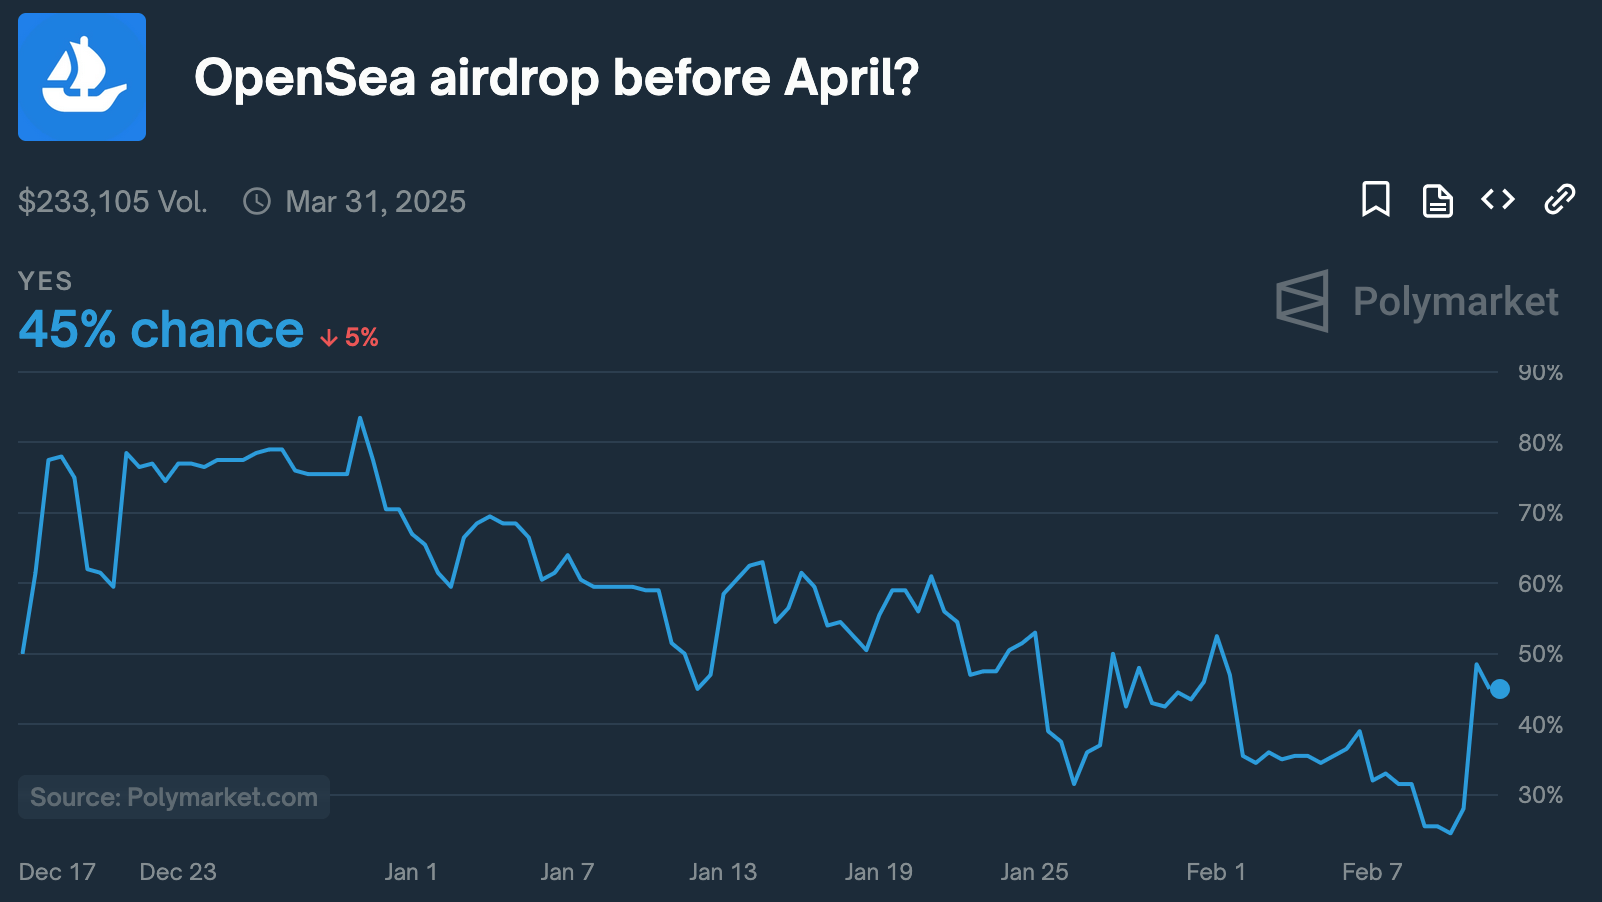Select the Jan 13 axis label on the timeline

[723, 871]
